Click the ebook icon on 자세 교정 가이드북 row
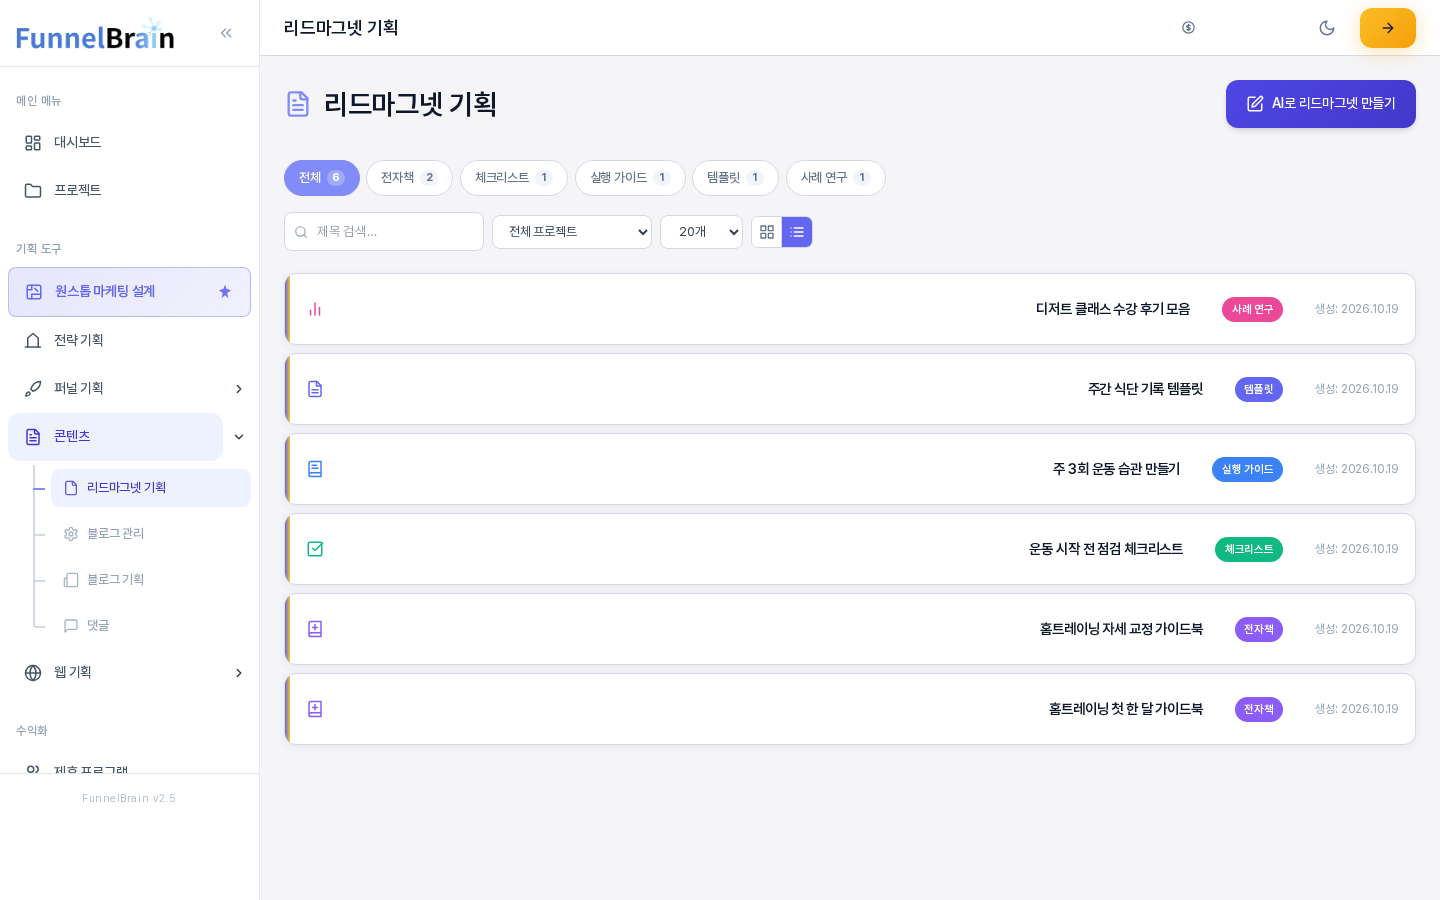Image resolution: width=1440 pixels, height=900 pixels. (315, 630)
